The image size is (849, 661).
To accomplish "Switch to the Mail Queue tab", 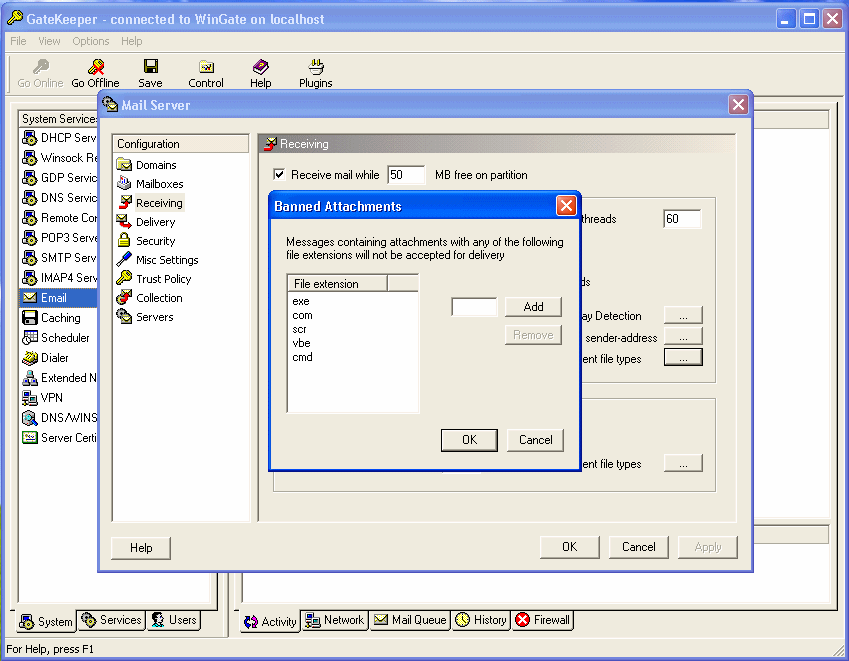I will pyautogui.click(x=410, y=620).
